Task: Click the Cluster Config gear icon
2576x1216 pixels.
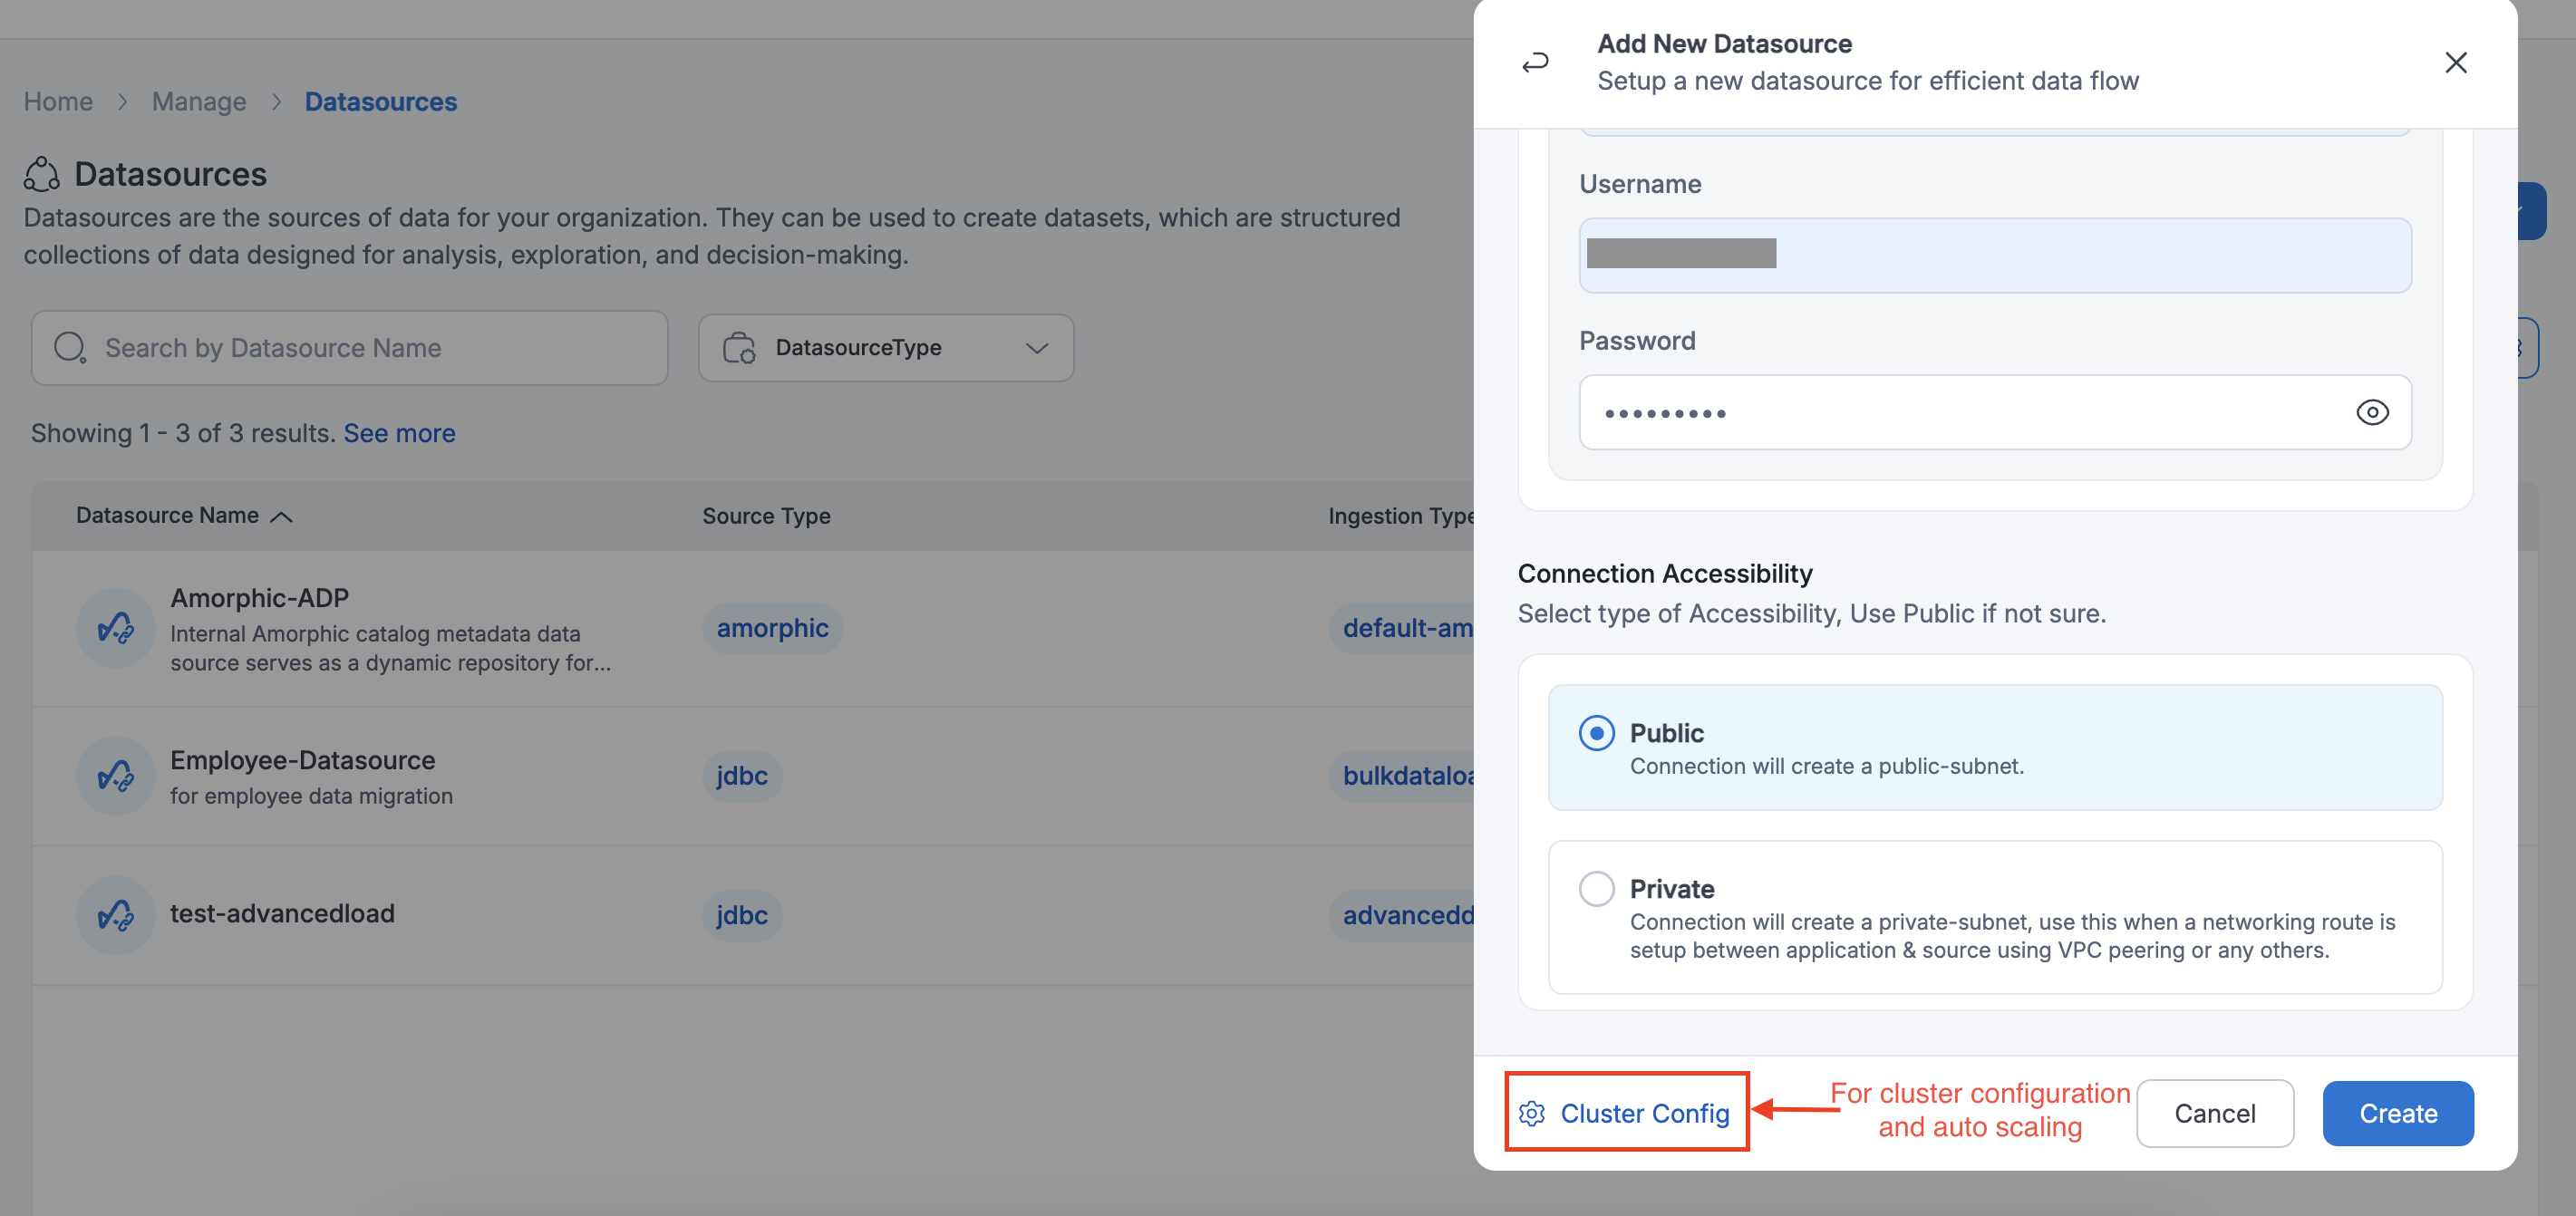Action: (x=1532, y=1113)
